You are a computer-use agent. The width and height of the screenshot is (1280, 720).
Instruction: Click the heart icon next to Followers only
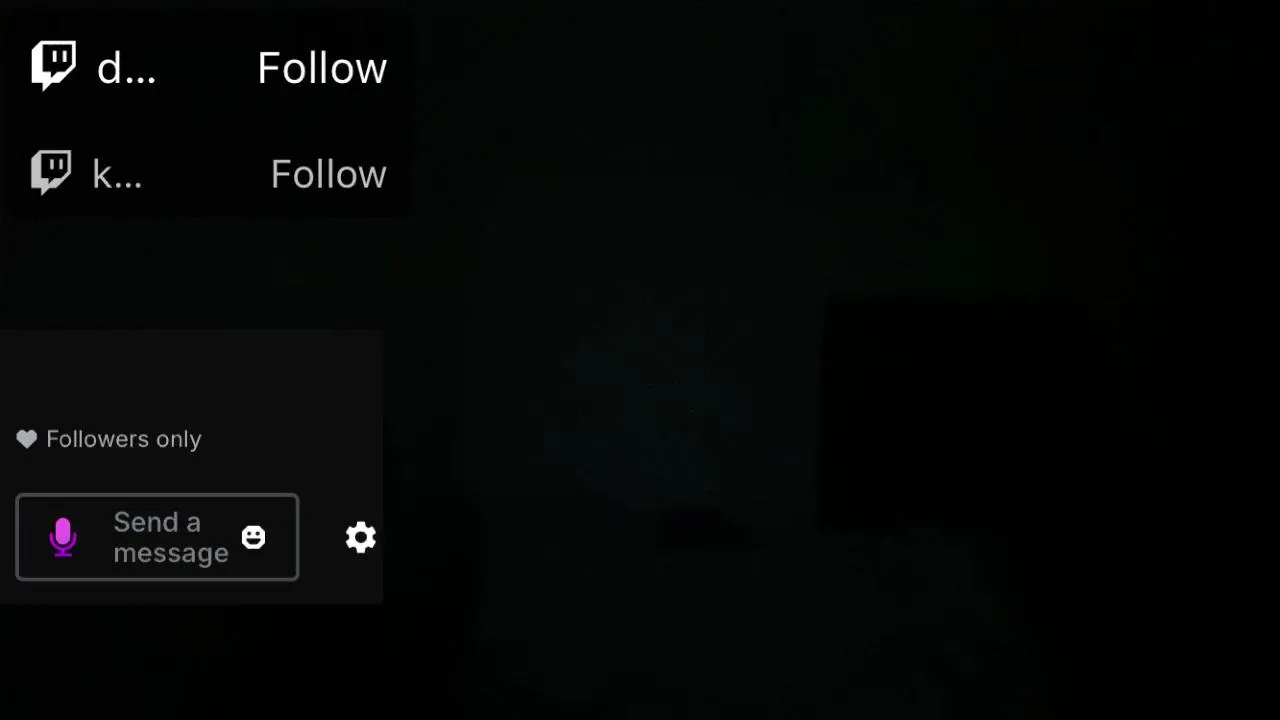point(27,439)
